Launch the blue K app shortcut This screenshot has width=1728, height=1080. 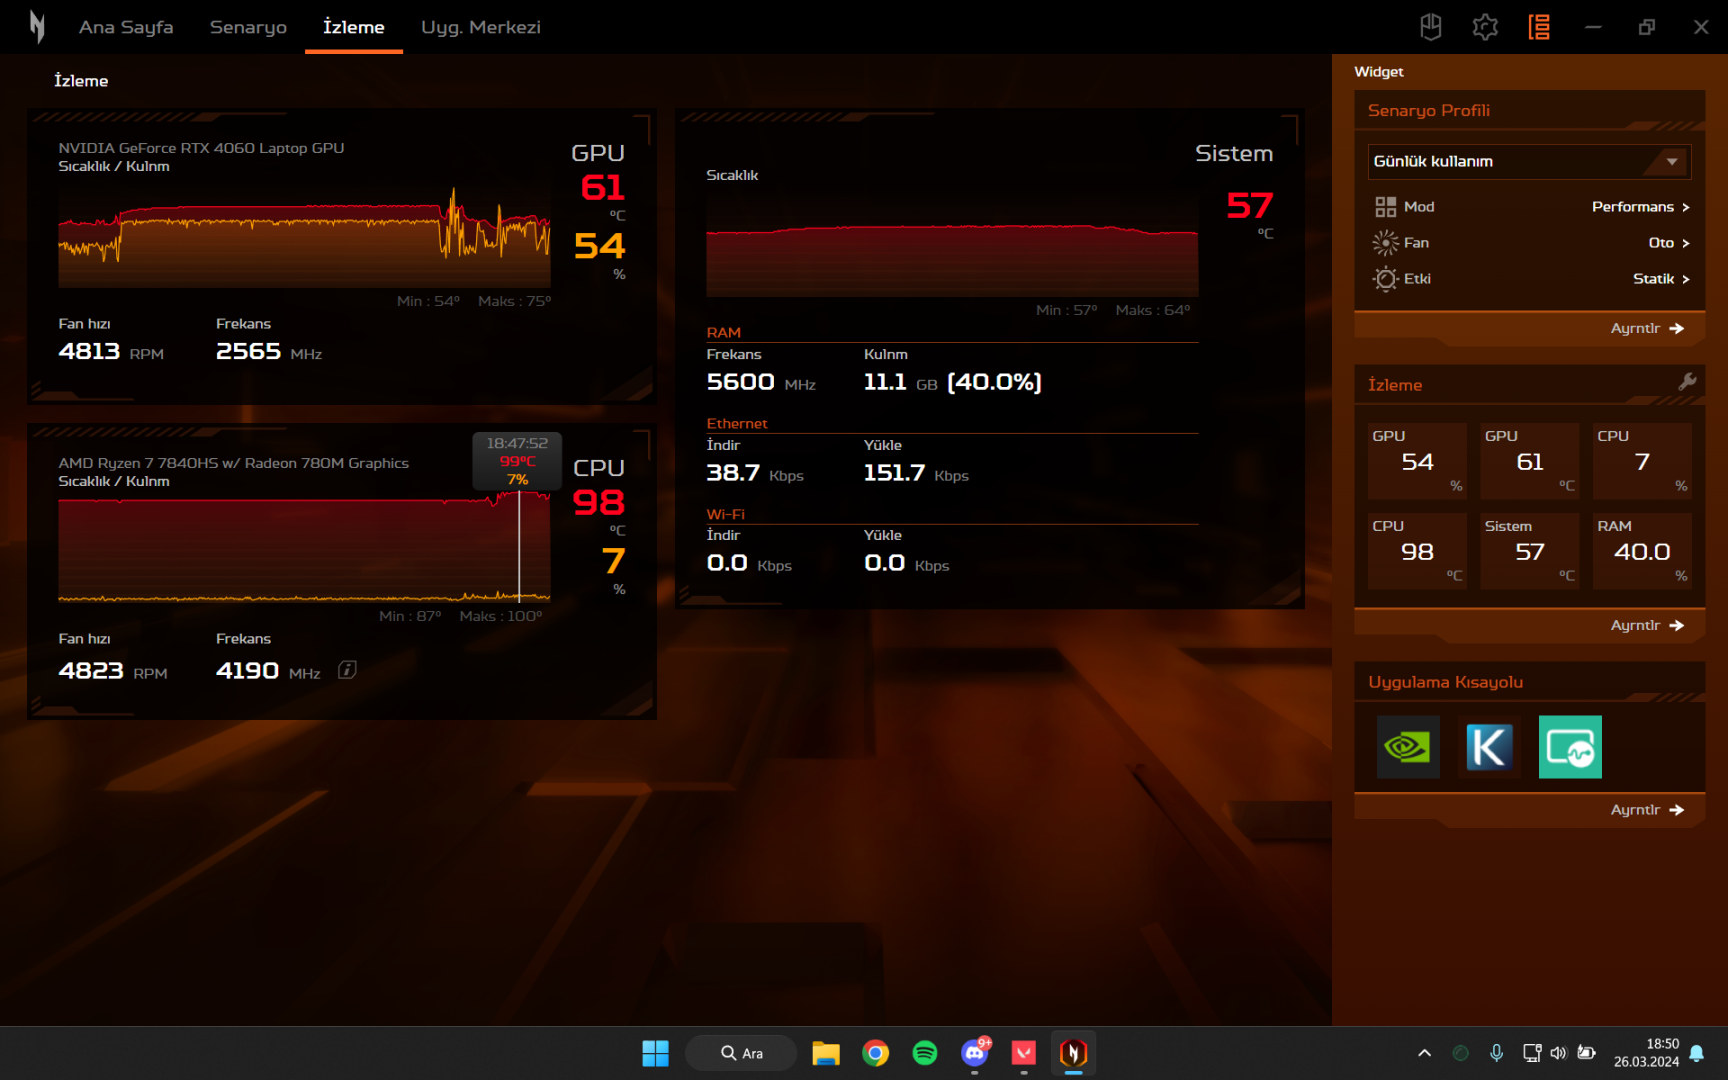tap(1489, 747)
